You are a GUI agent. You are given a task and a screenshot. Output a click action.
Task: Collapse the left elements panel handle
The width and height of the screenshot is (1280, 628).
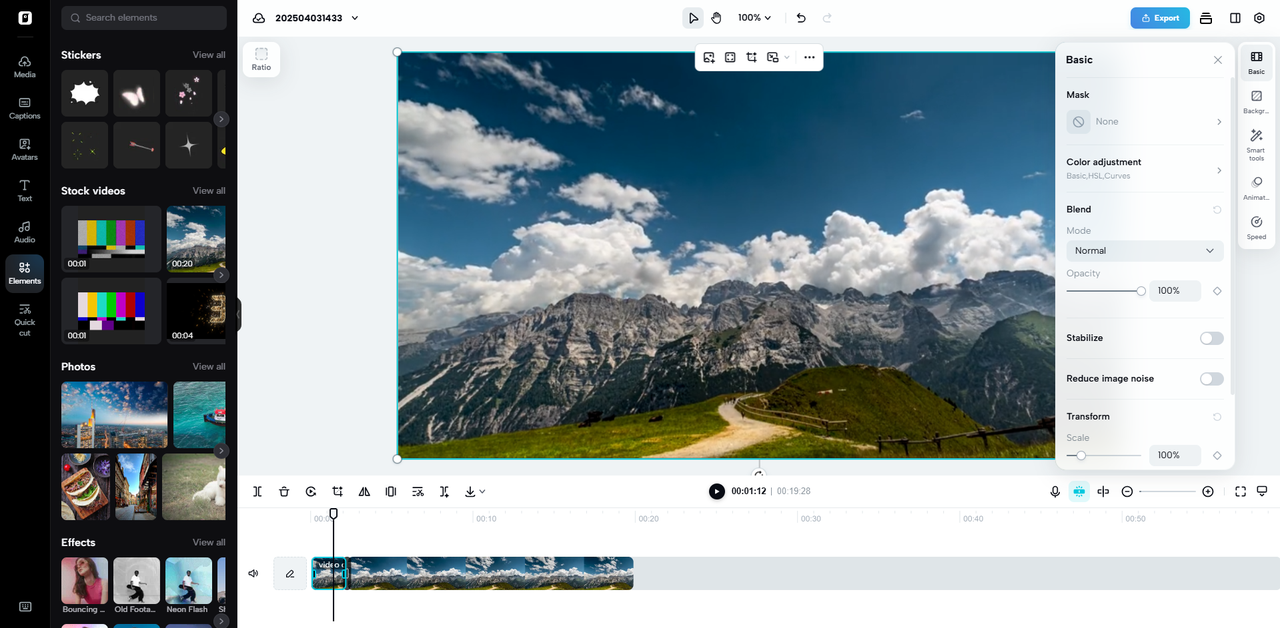238,315
